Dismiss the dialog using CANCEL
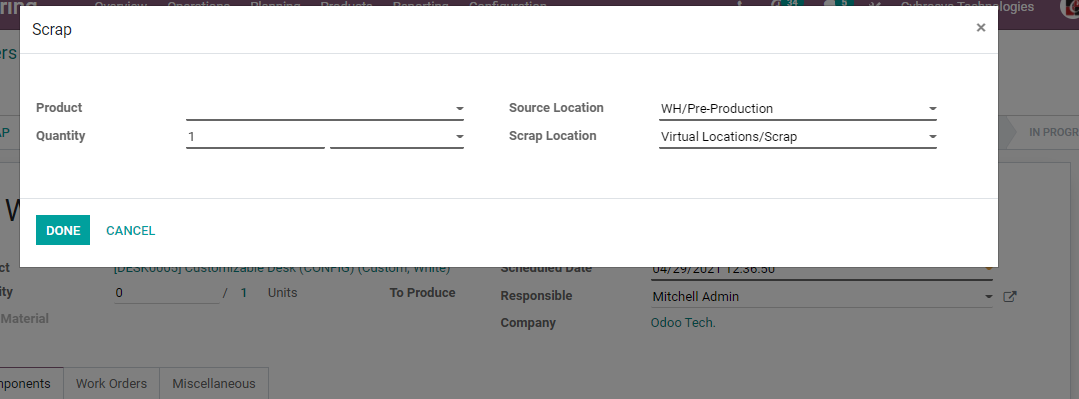This screenshot has height=399, width=1079. pyautogui.click(x=131, y=230)
